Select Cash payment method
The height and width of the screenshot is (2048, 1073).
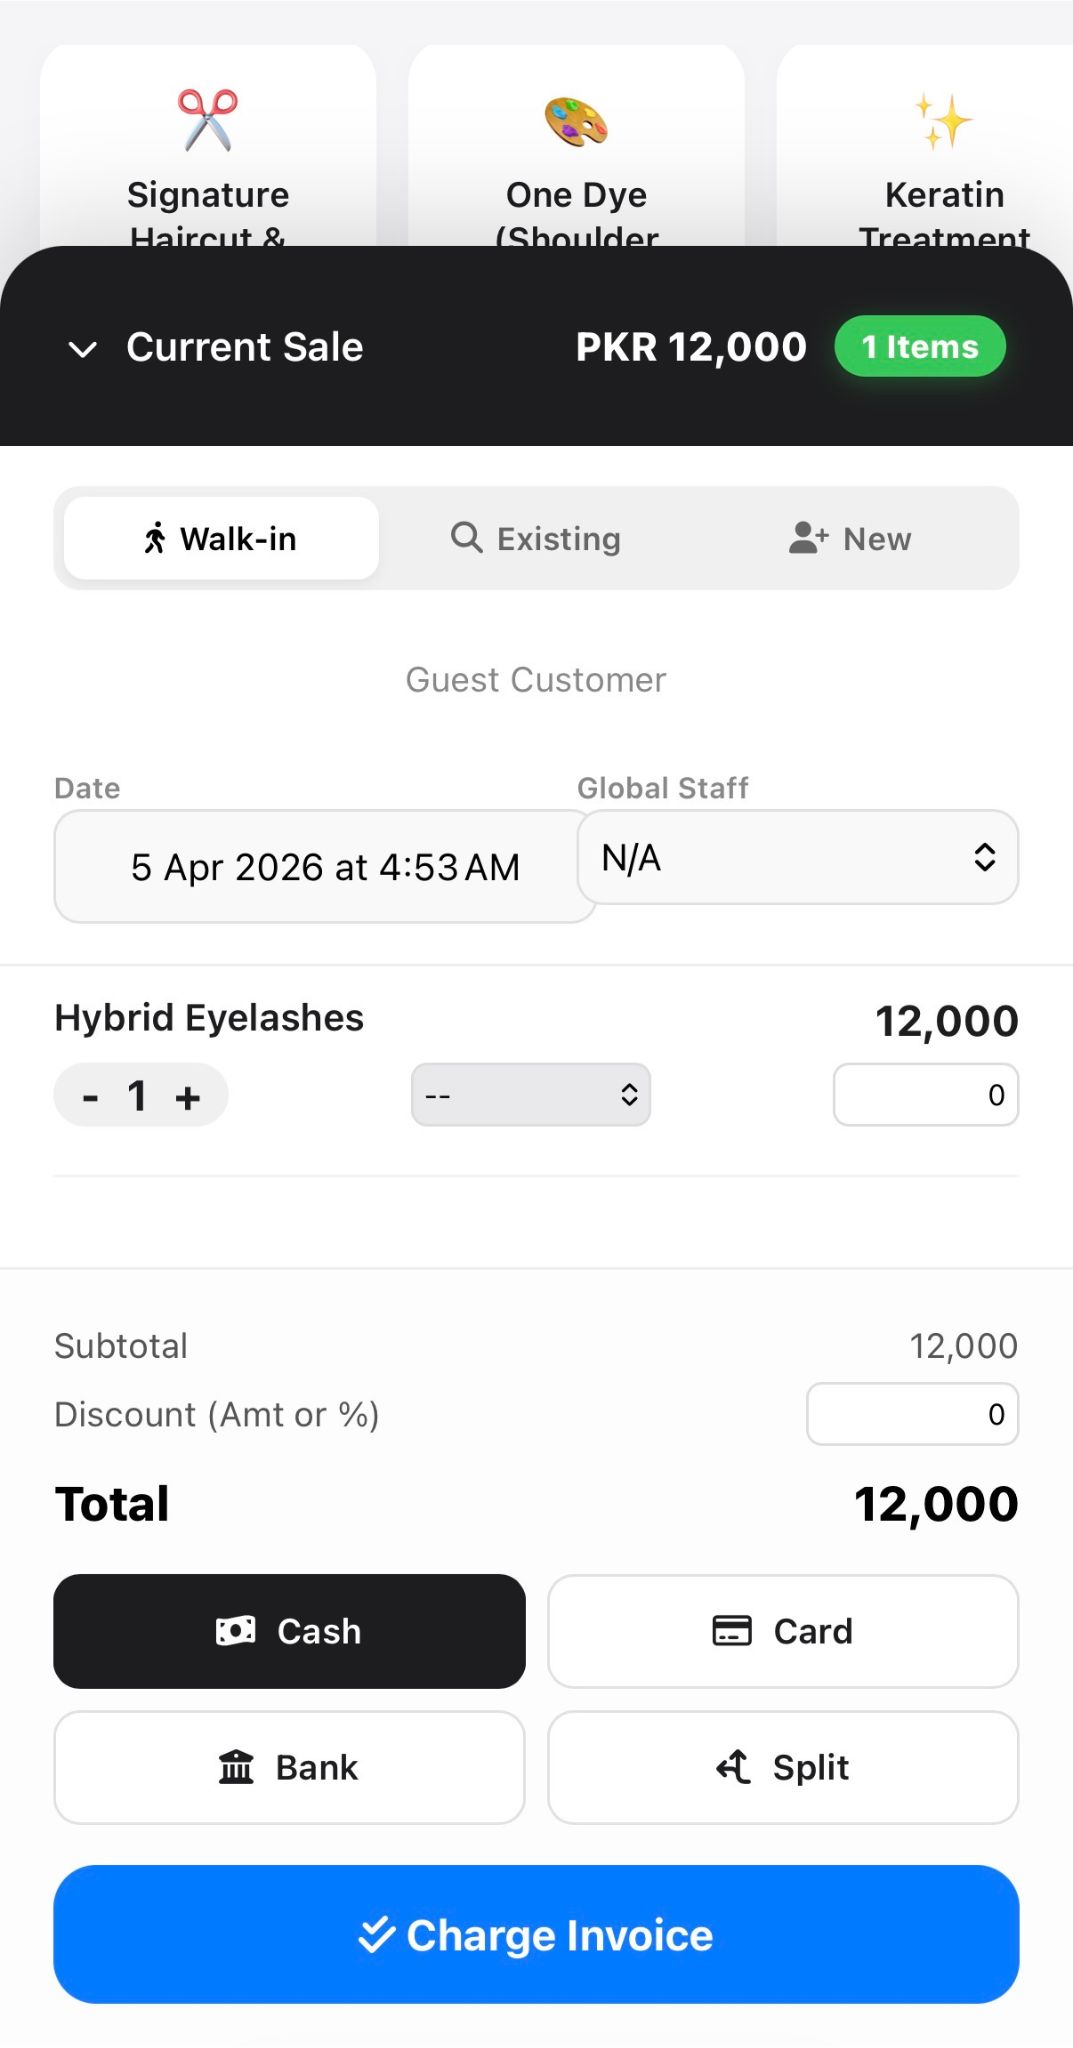[289, 1631]
